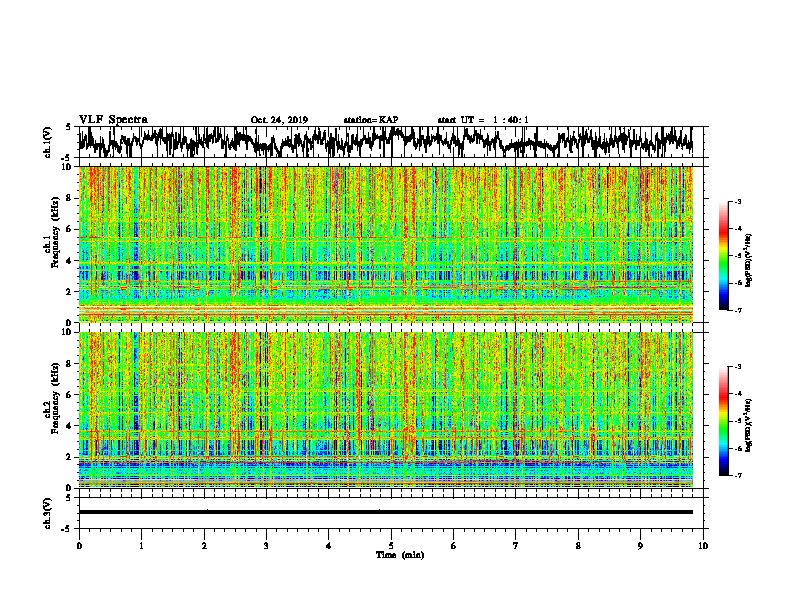Viewport: 792px width, 612px height.
Task: Click the flat ch.3 voltage trace
Action: click(x=386, y=512)
